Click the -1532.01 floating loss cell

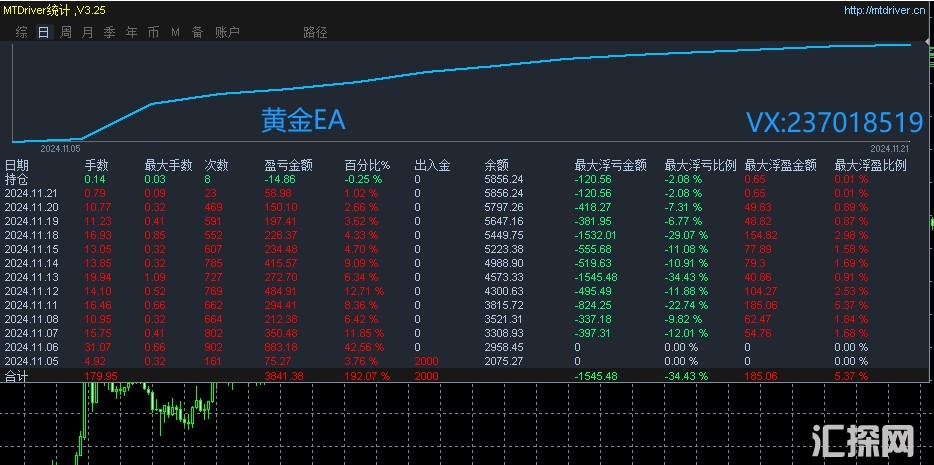coord(595,235)
